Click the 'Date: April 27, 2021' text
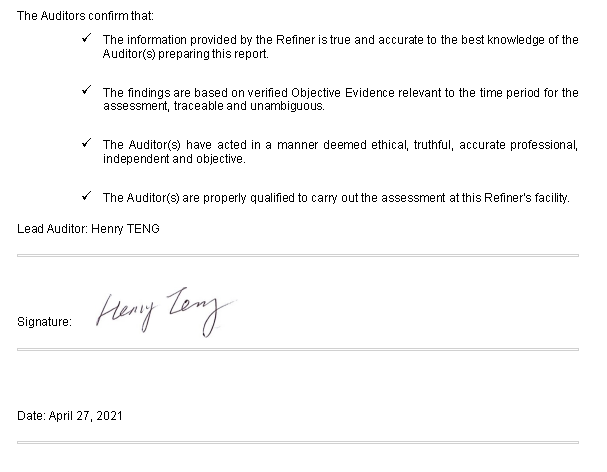 pyautogui.click(x=70, y=415)
